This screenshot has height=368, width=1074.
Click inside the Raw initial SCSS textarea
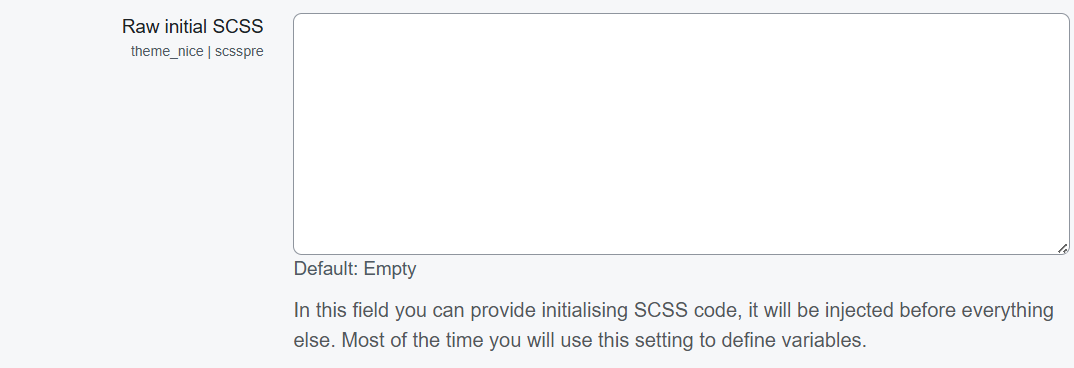(681, 134)
